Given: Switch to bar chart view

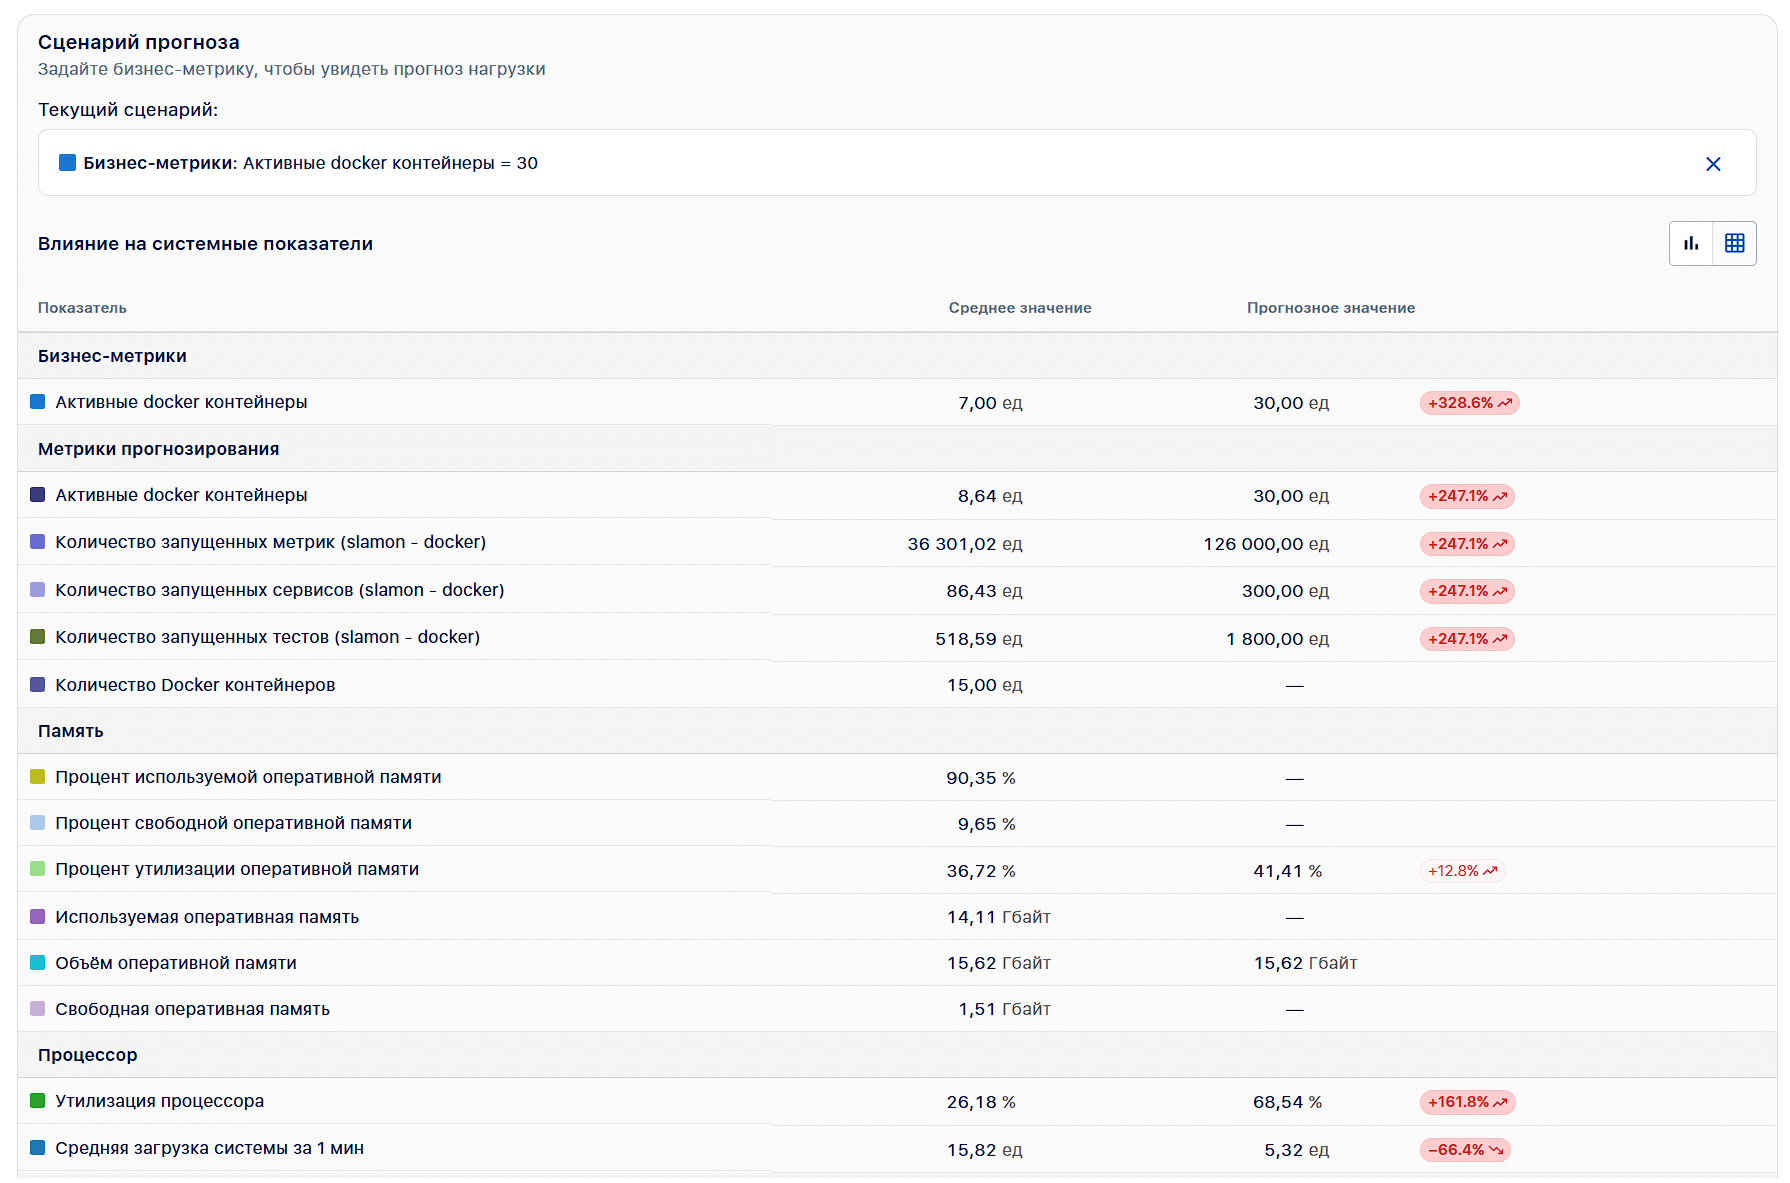Looking at the screenshot, I should tap(1691, 243).
